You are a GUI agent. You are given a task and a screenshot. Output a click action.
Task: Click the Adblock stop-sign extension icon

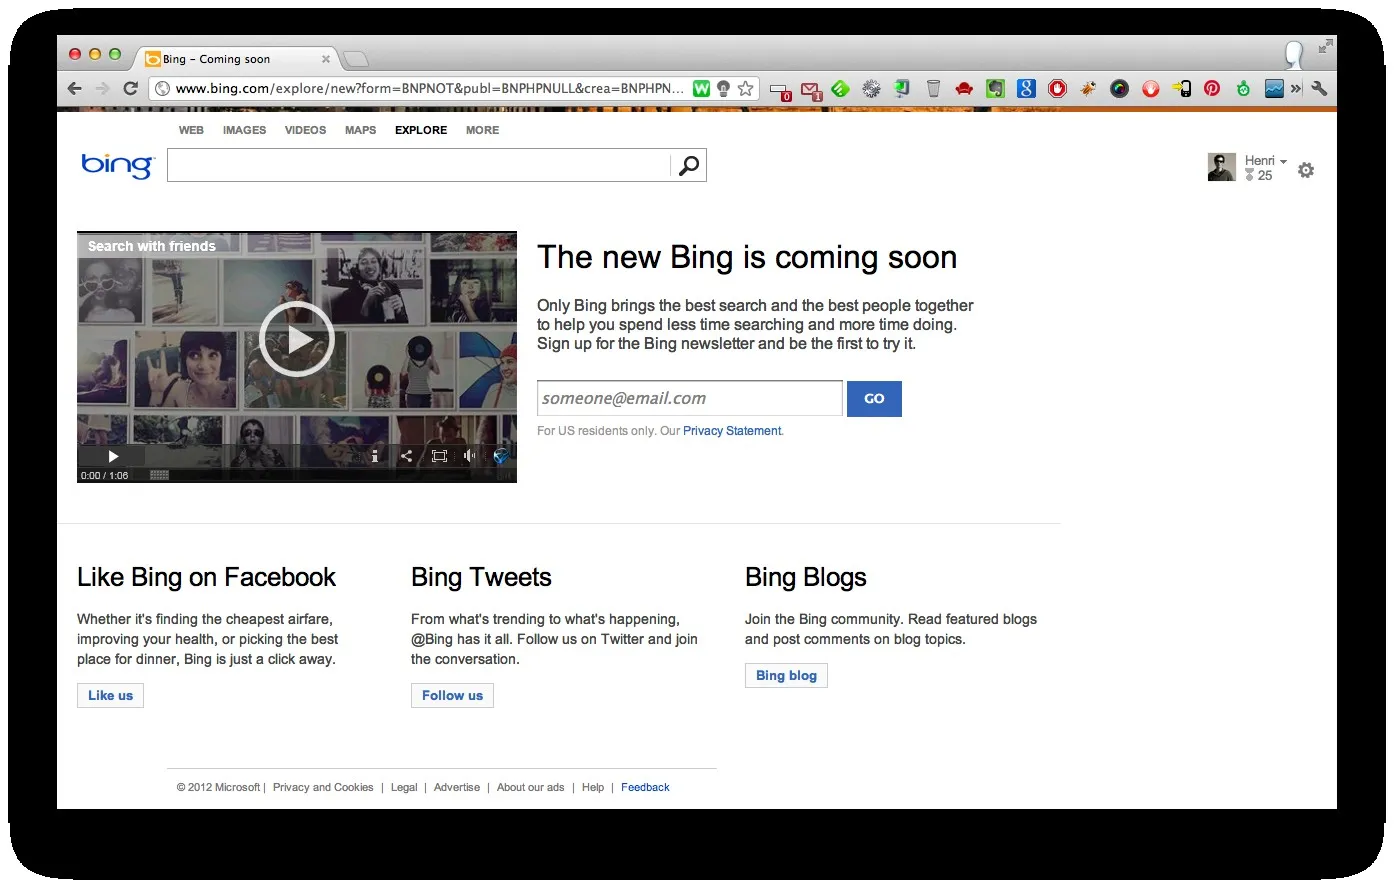tap(1057, 89)
